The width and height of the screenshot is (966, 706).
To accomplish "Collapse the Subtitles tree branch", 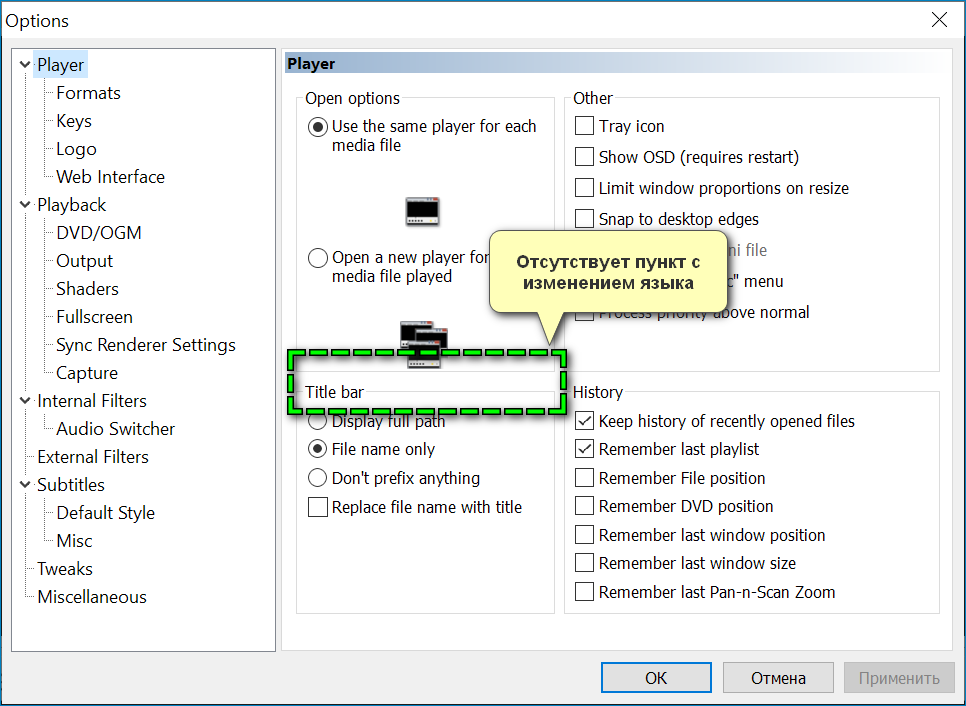I will pos(25,485).
